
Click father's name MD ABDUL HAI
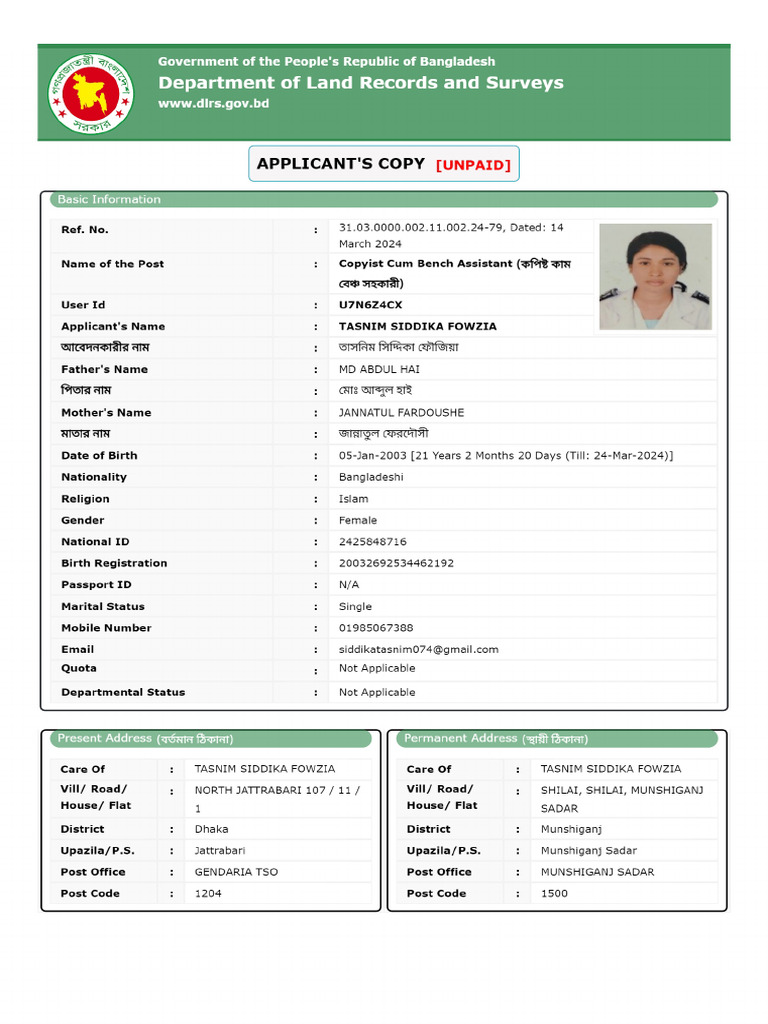coord(379,370)
